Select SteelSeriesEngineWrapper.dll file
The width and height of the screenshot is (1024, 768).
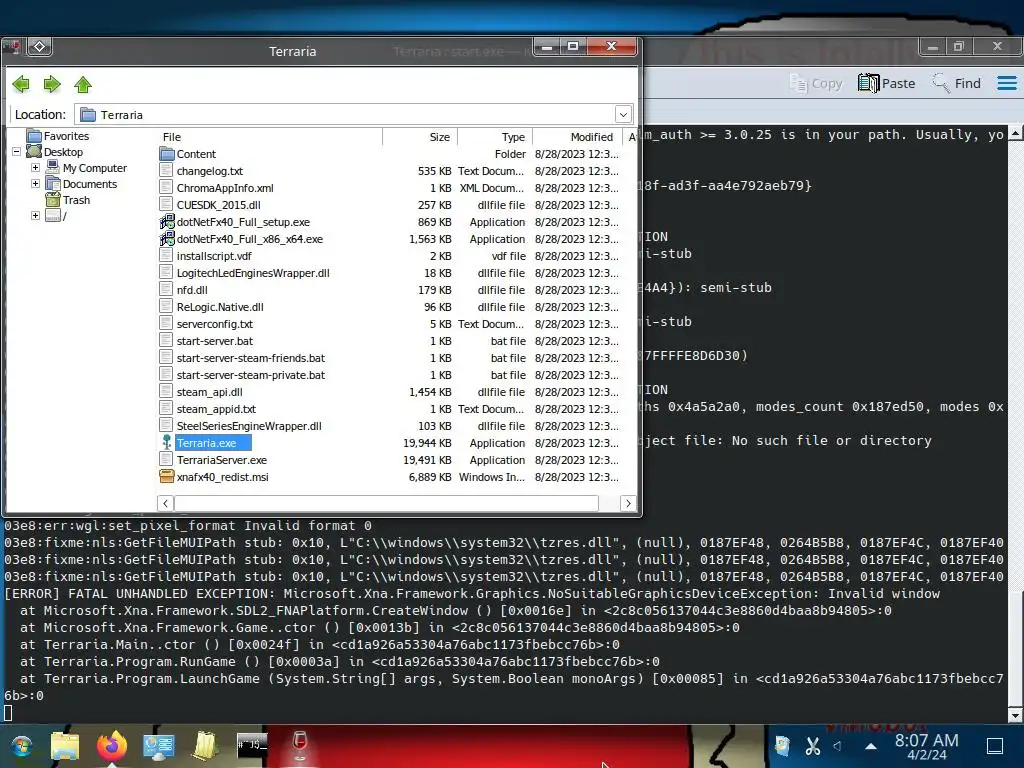pyautogui.click(x=249, y=426)
